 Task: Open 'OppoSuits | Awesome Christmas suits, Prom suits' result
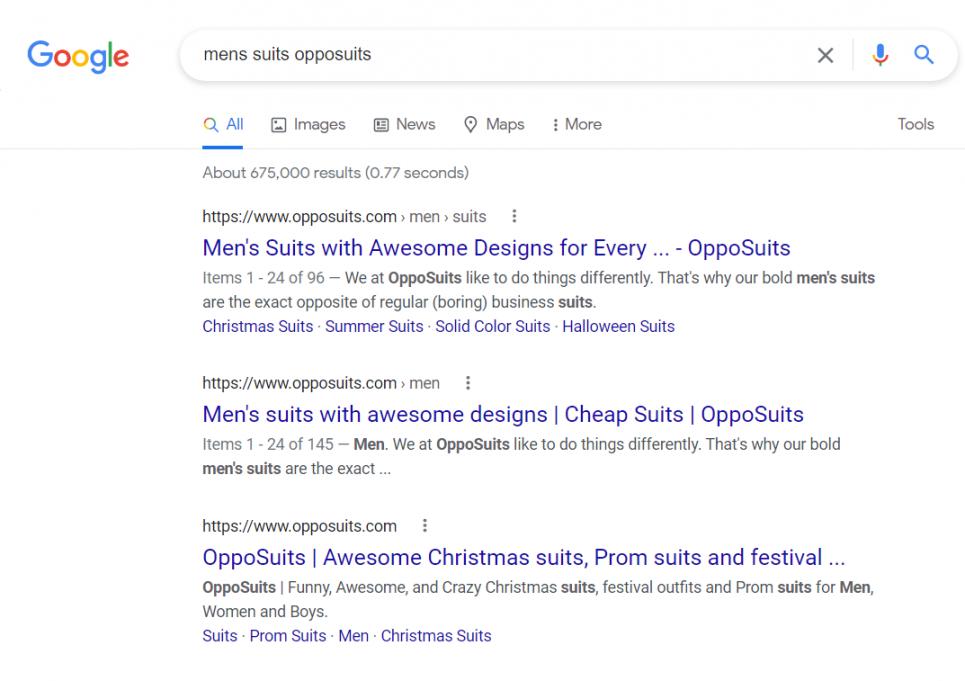[x=524, y=557]
